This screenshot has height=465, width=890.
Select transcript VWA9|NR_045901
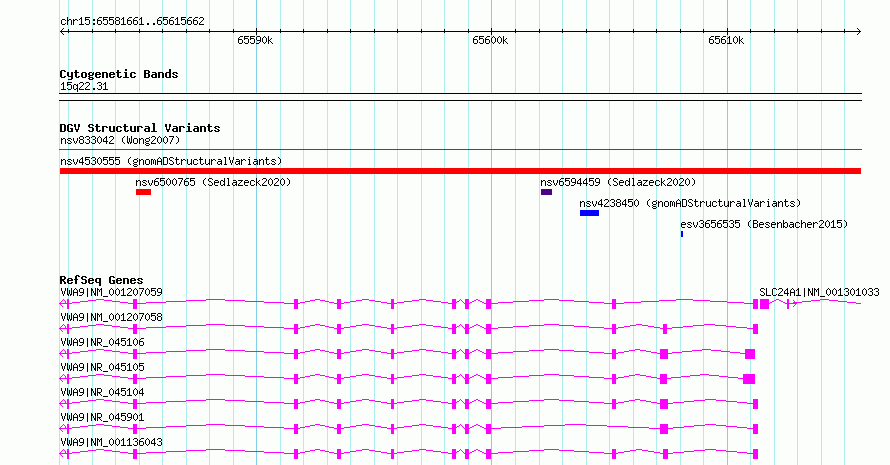102,417
